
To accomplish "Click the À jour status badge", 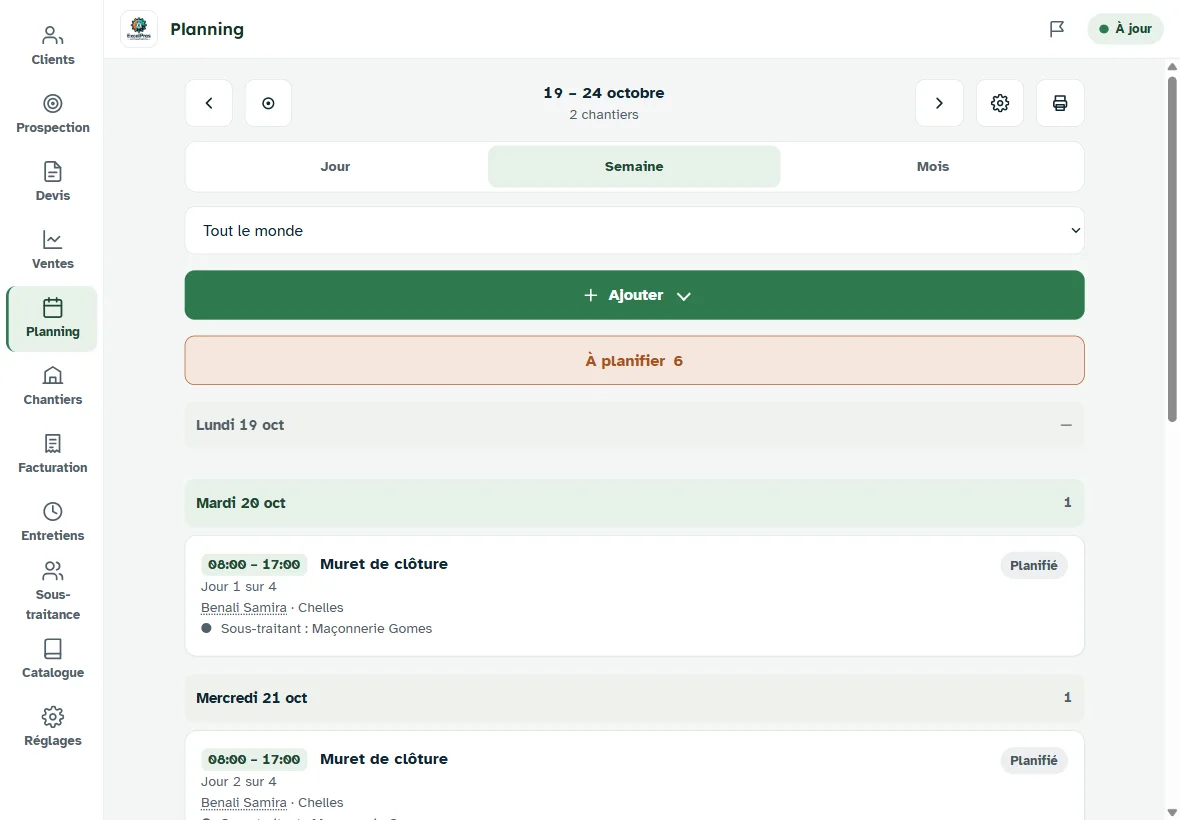I will [1126, 29].
